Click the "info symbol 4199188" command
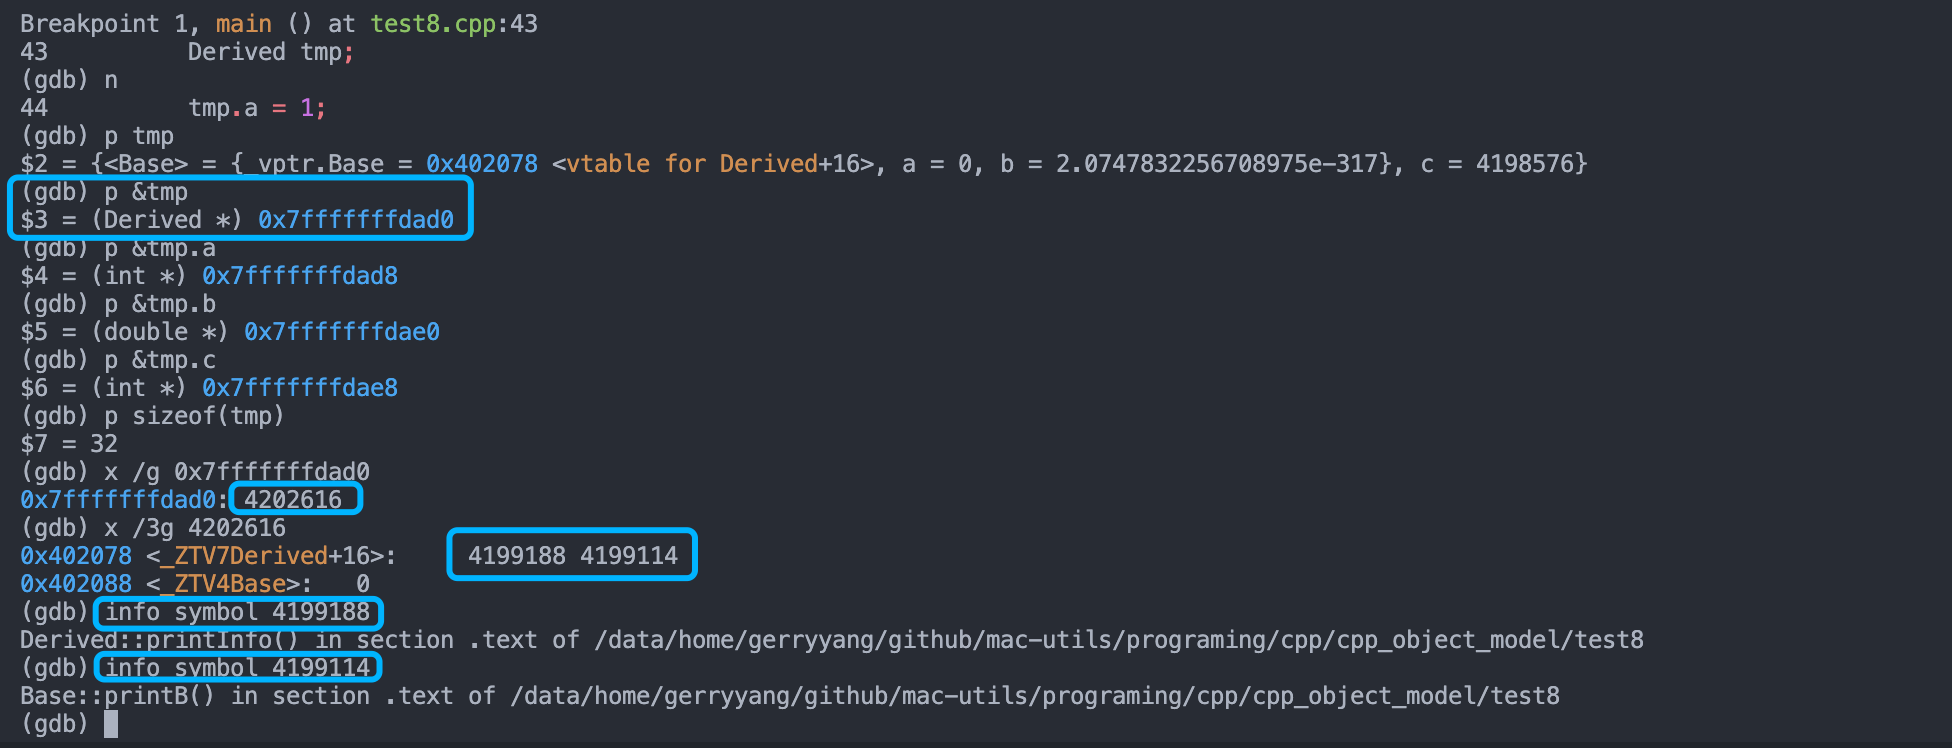This screenshot has width=1952, height=748. (238, 612)
